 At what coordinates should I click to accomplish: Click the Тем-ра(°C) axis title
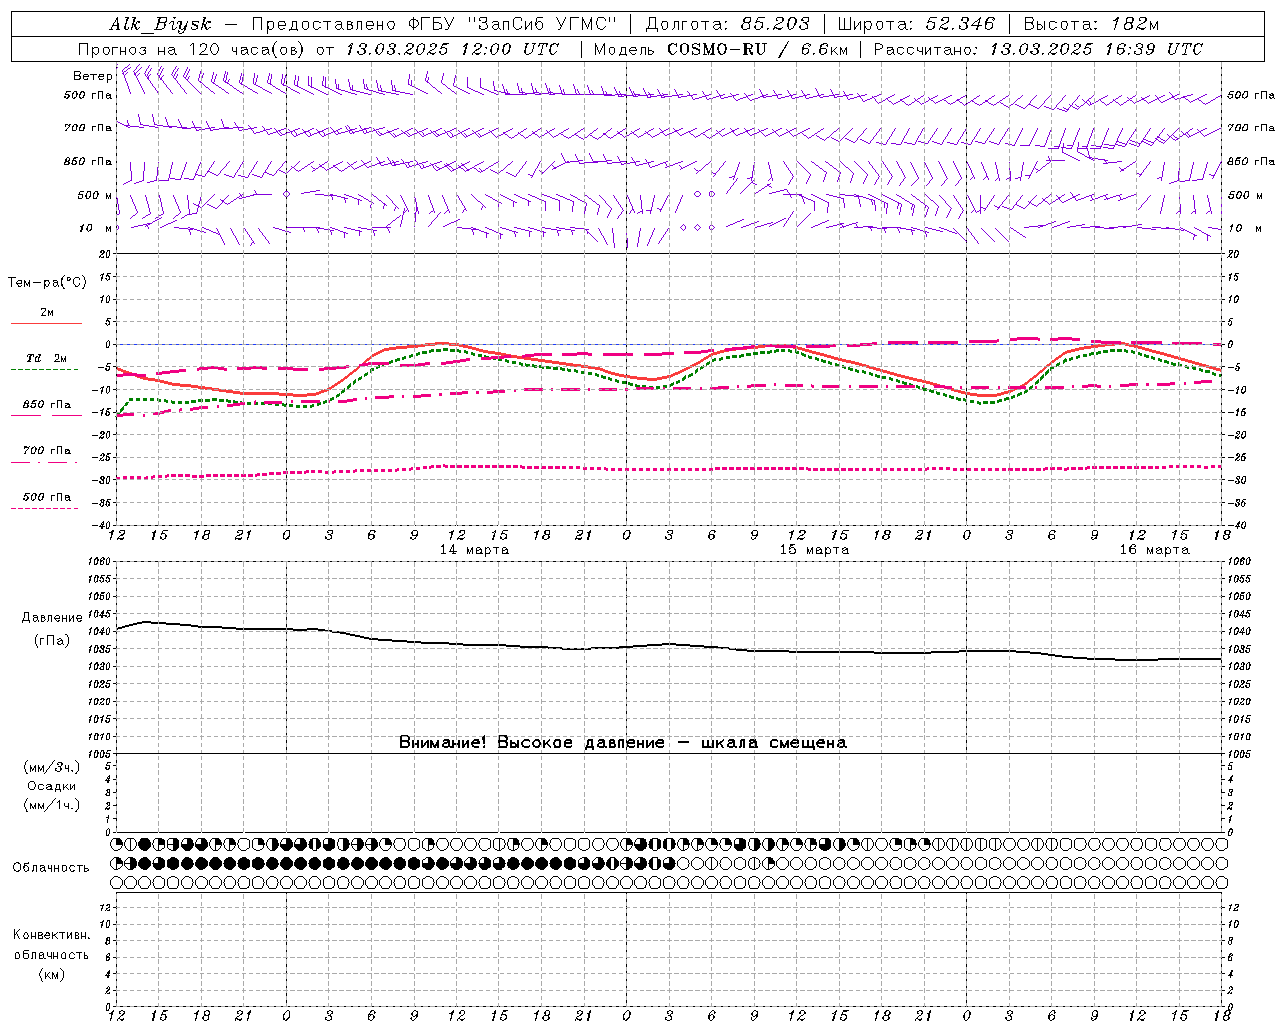point(47,283)
